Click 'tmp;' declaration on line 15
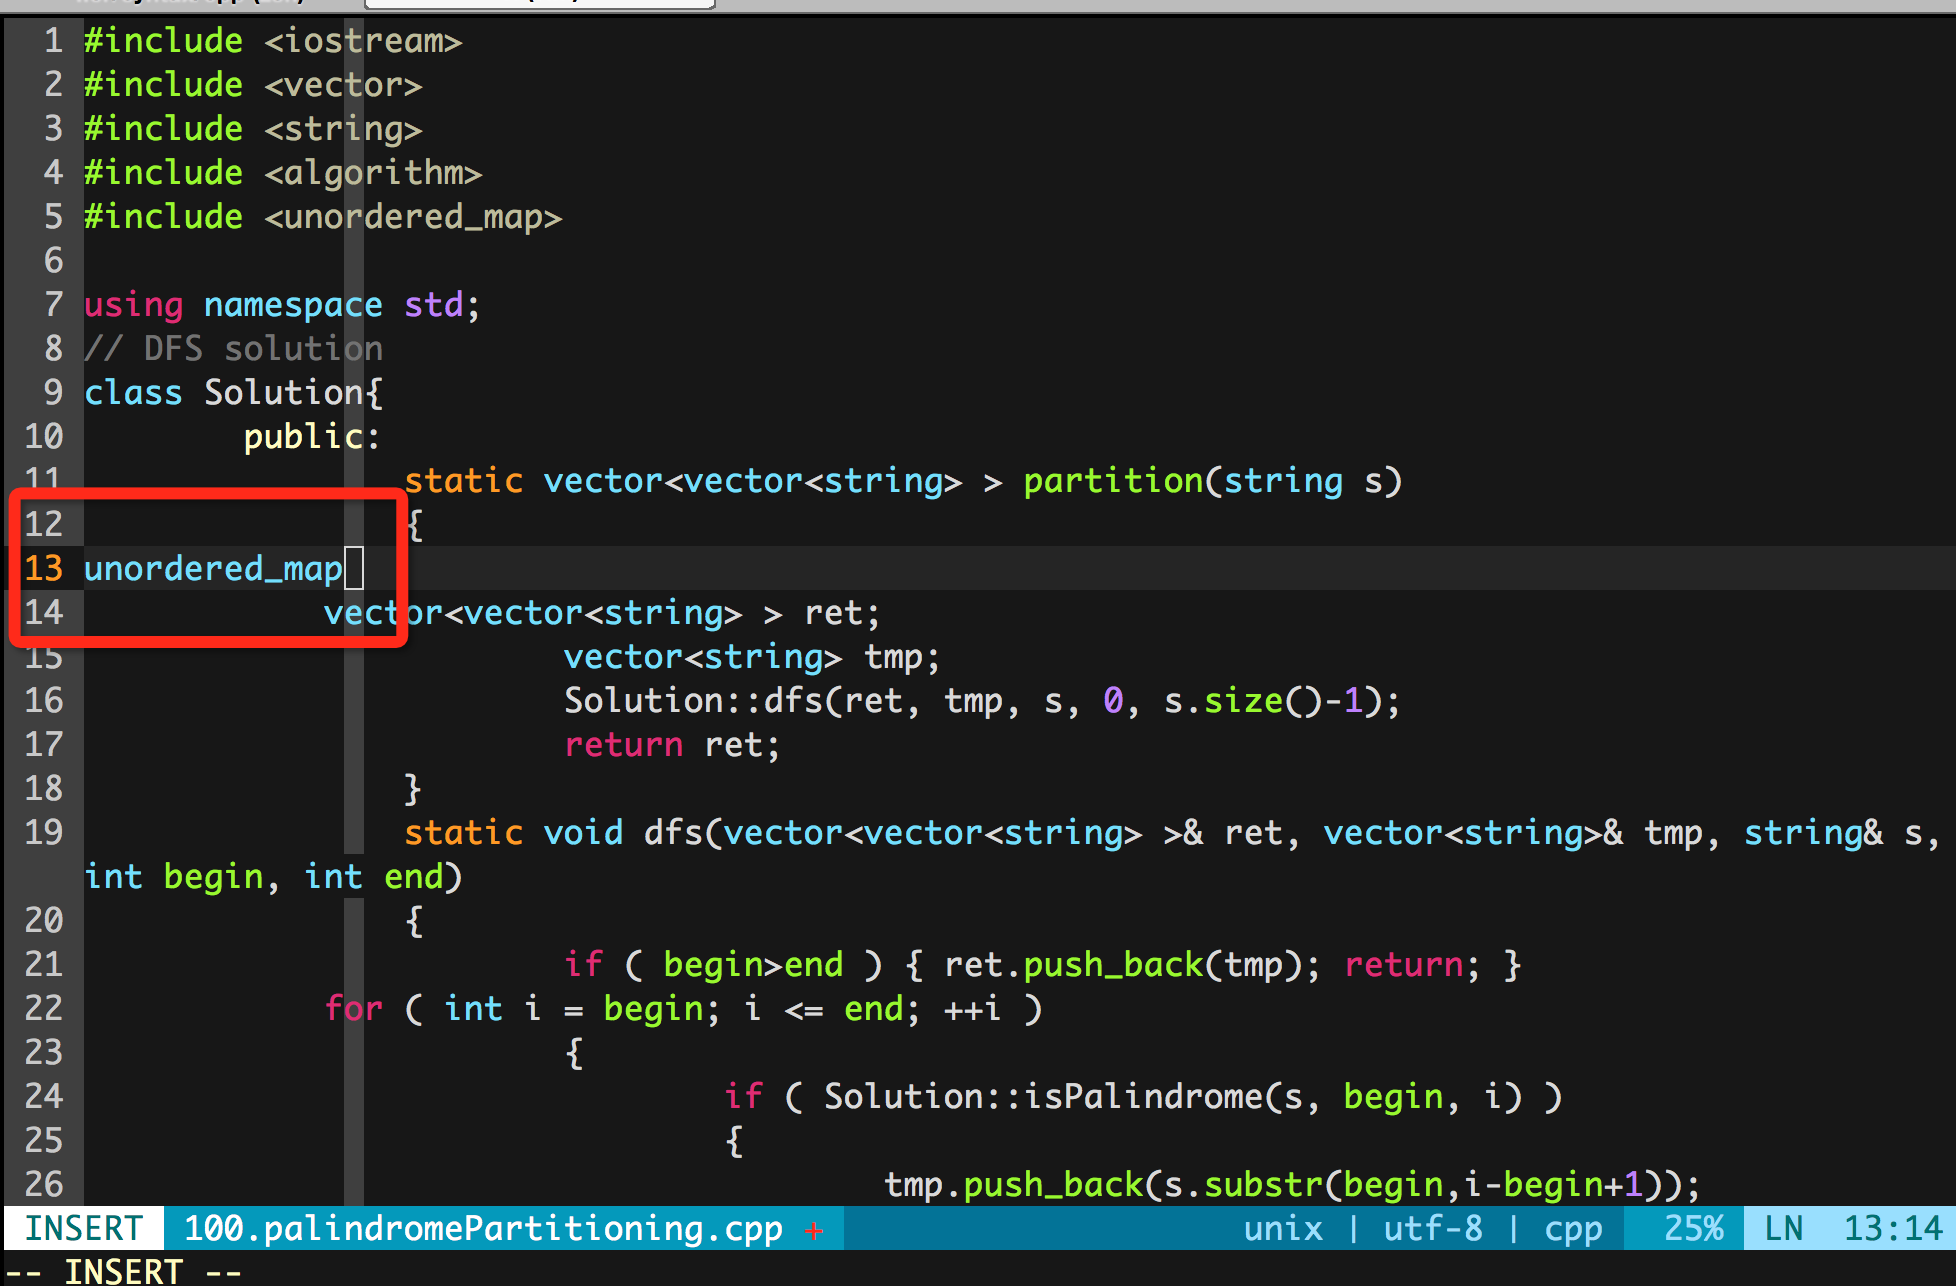This screenshot has height=1286, width=1956. click(x=902, y=657)
